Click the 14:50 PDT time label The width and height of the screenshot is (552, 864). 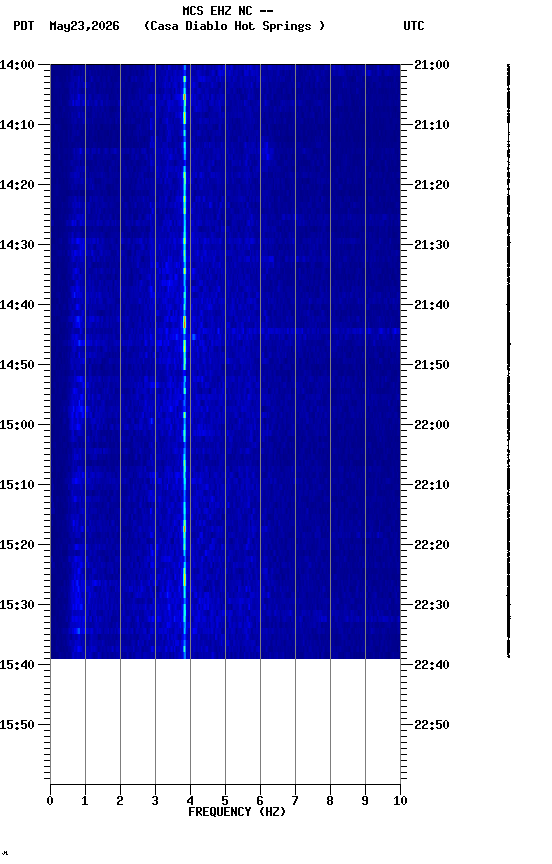pos(17,365)
